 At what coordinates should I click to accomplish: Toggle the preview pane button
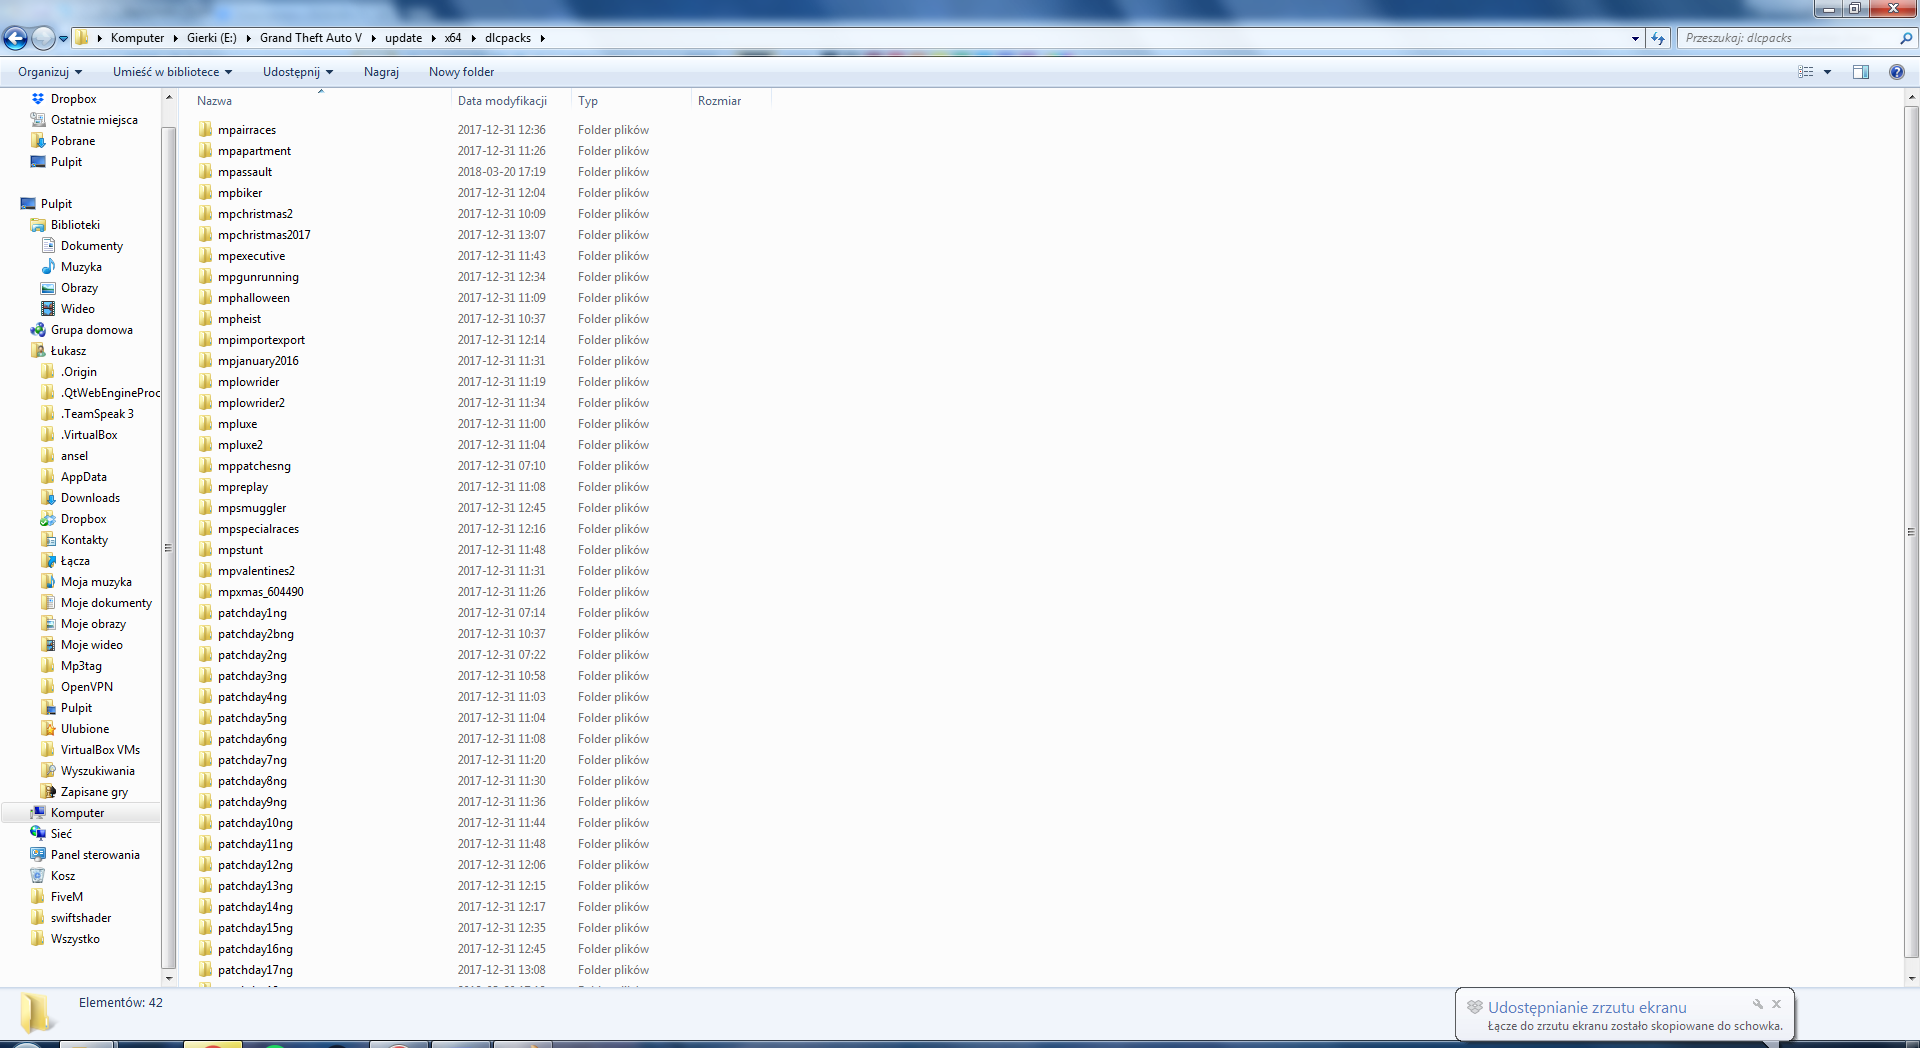click(1861, 72)
